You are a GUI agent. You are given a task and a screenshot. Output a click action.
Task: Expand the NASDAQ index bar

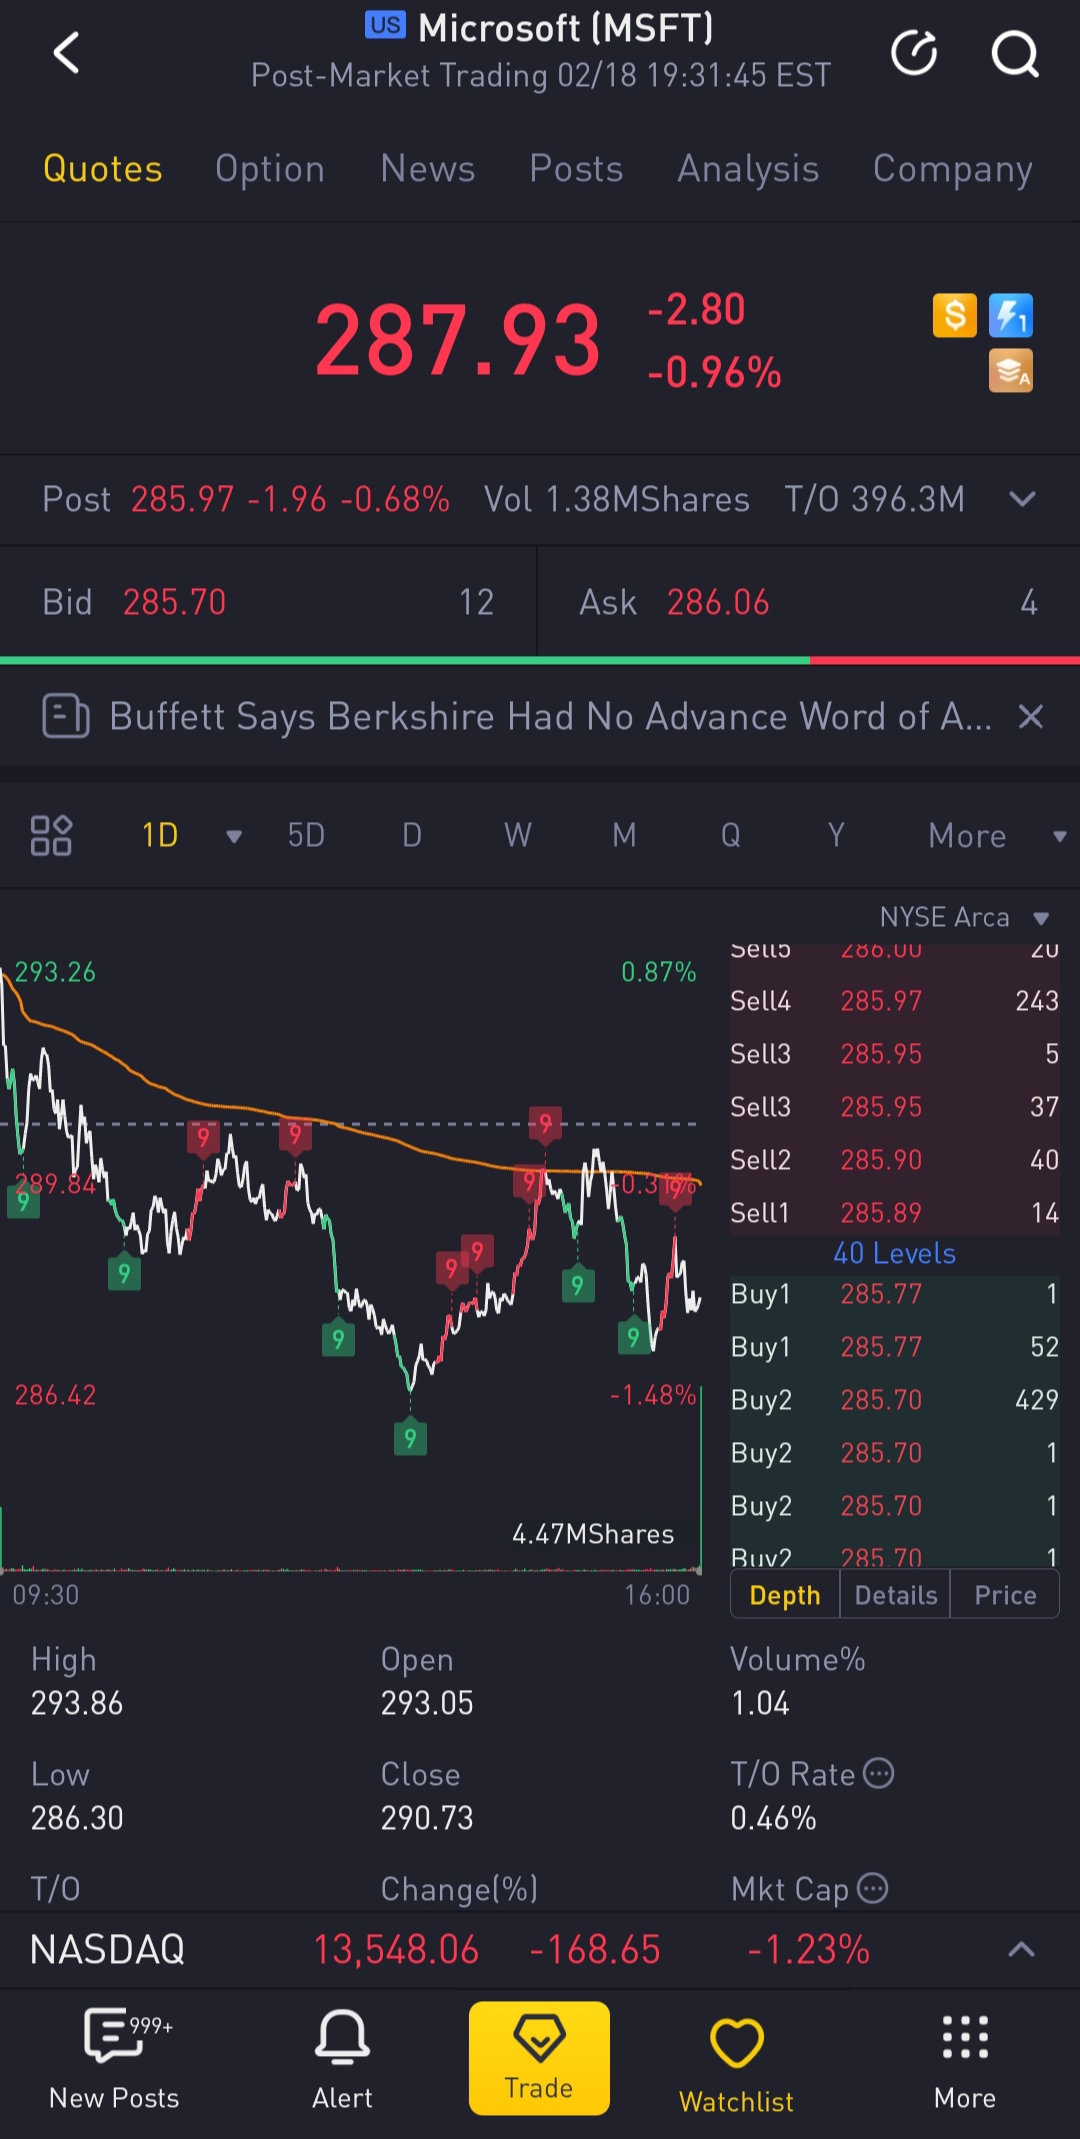pos(1021,1949)
